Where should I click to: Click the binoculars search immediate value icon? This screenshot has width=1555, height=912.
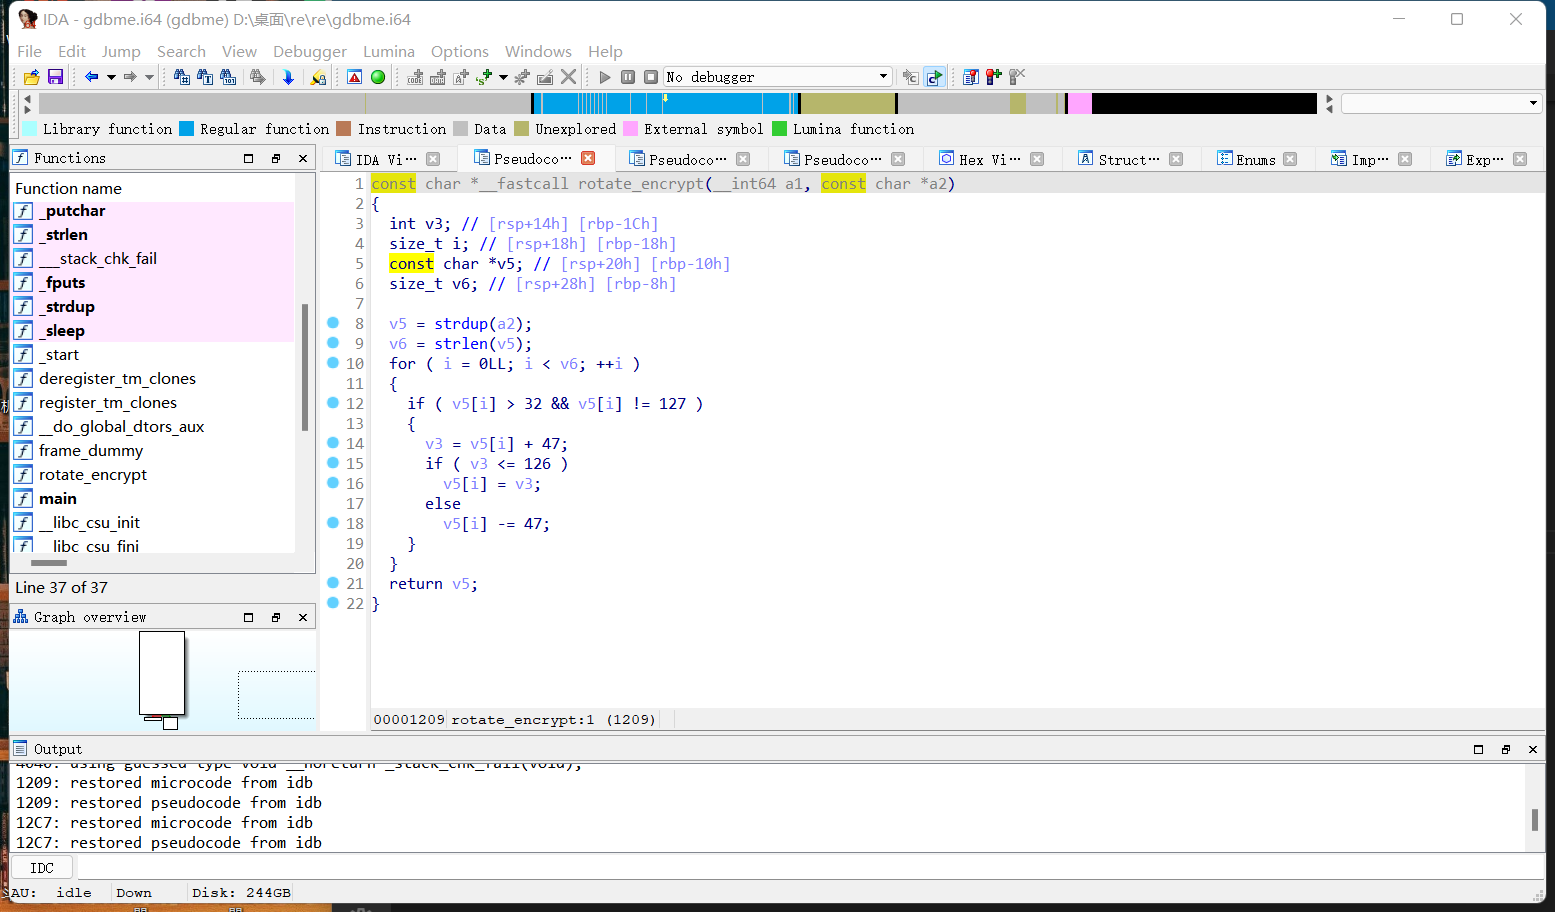(205, 77)
